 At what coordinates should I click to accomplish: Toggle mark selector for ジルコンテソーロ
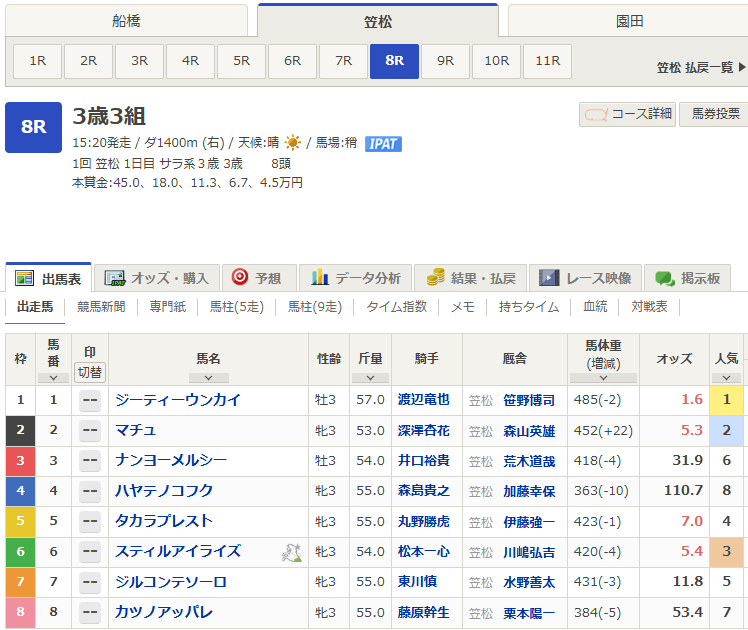point(90,582)
